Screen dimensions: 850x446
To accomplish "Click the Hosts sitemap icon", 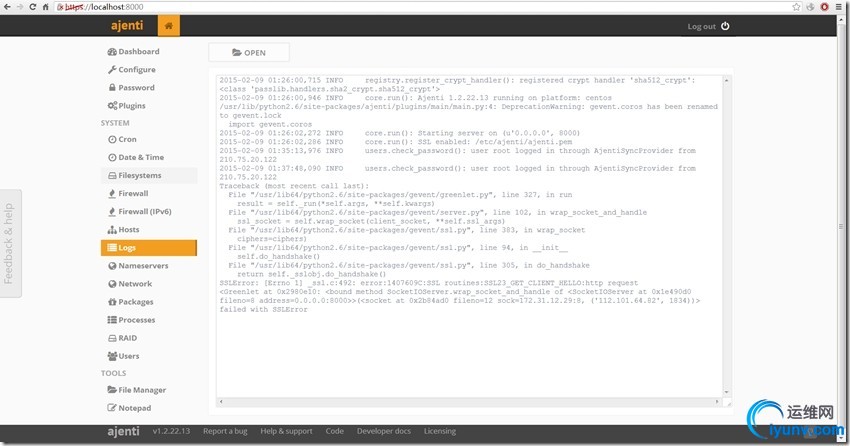I will (x=112, y=230).
